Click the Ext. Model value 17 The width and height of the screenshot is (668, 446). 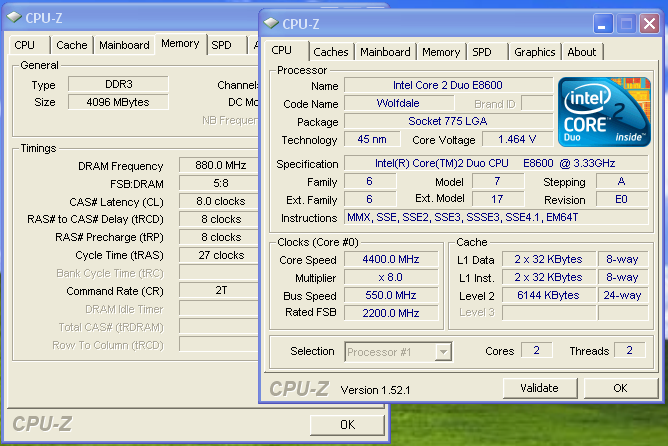[x=497, y=199]
